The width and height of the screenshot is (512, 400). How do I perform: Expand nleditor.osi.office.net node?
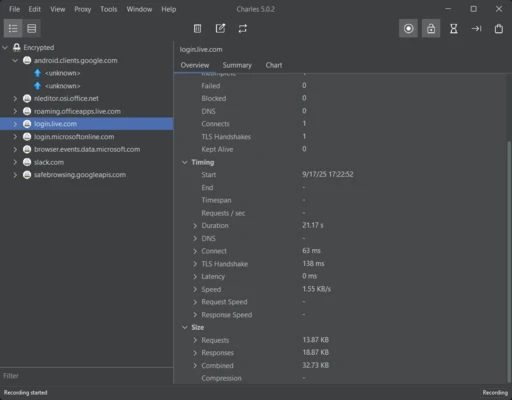click(x=15, y=98)
